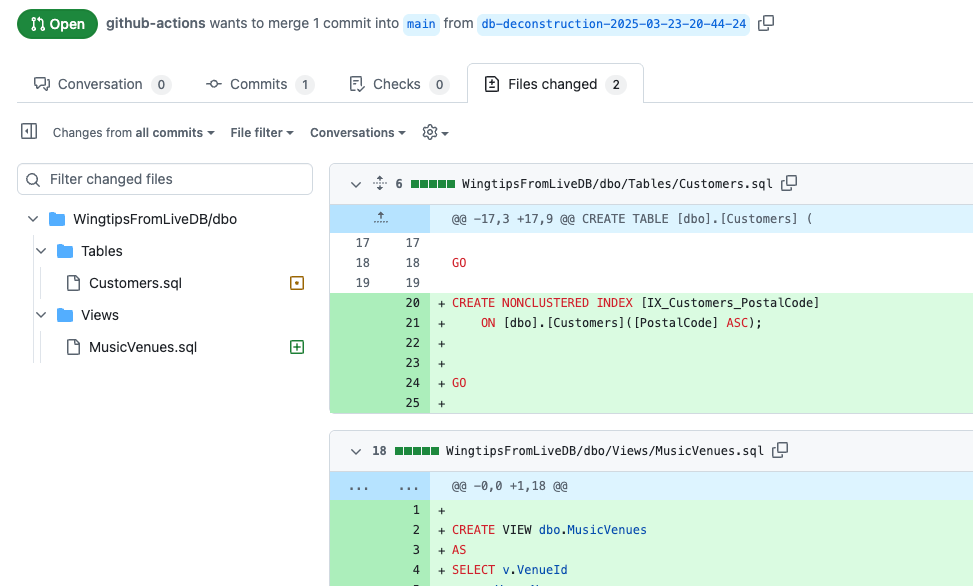Focus the Filter changed files input
Image resolution: width=973 pixels, height=586 pixels.
click(x=165, y=179)
